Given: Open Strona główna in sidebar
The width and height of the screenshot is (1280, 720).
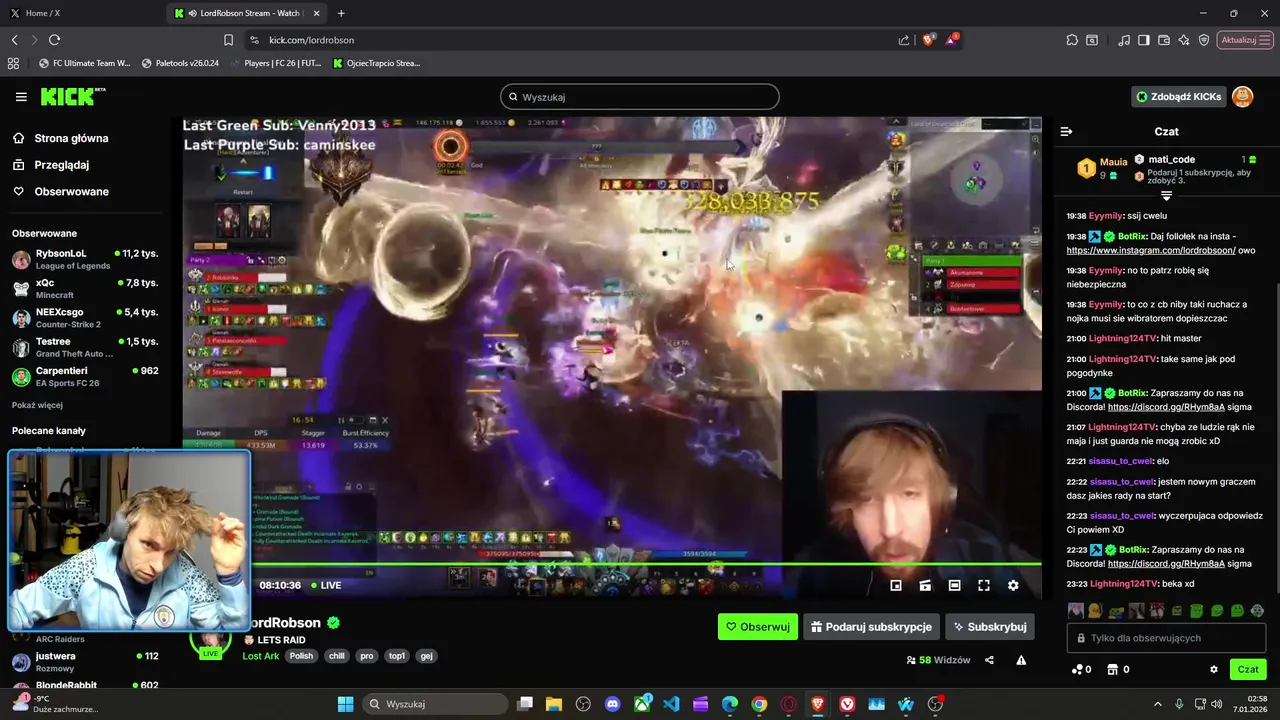Looking at the screenshot, I should pos(61,138).
